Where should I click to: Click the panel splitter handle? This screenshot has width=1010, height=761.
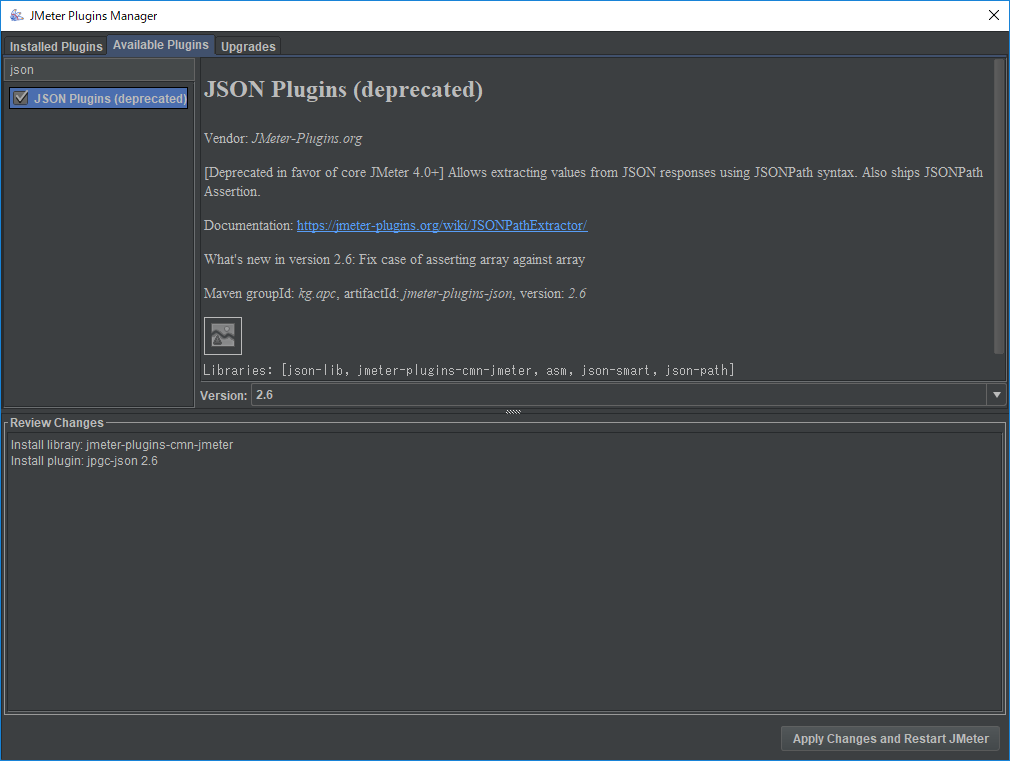click(x=513, y=411)
